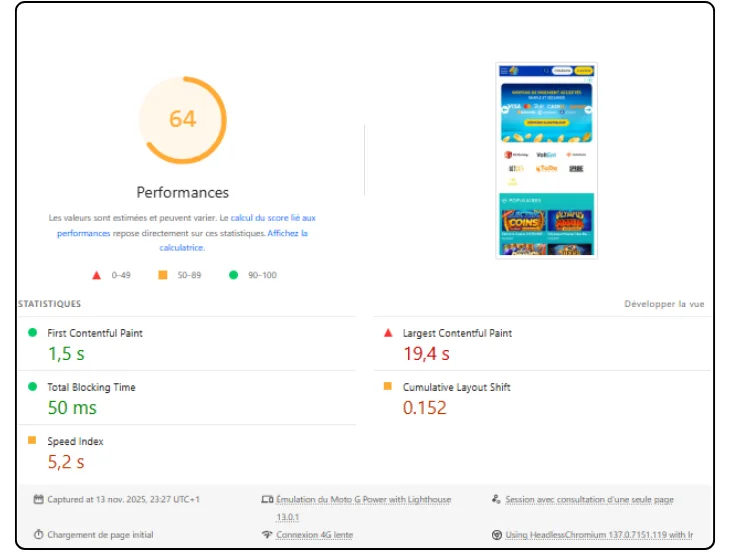Click the red triangle beside Largest Contentful Paint
729x556 pixels.
[x=388, y=333]
